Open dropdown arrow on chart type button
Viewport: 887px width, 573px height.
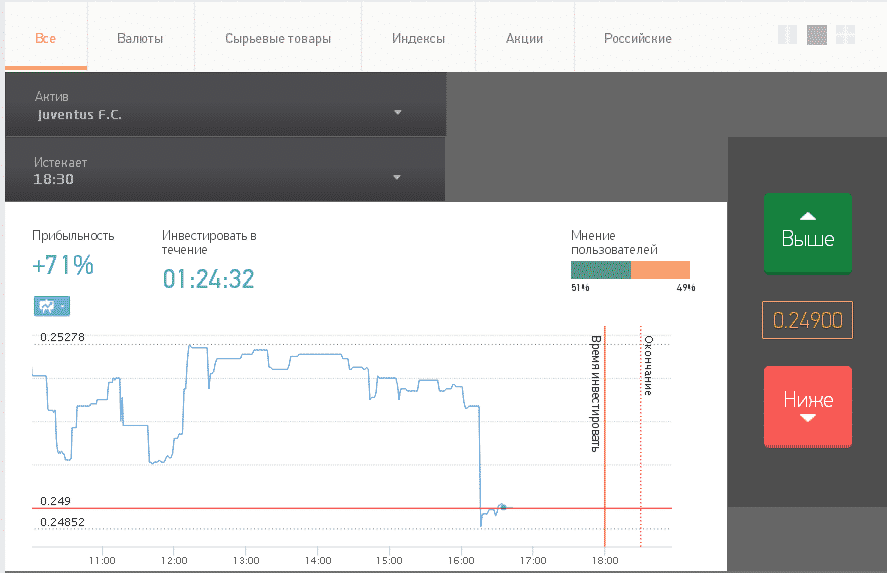click(x=63, y=307)
